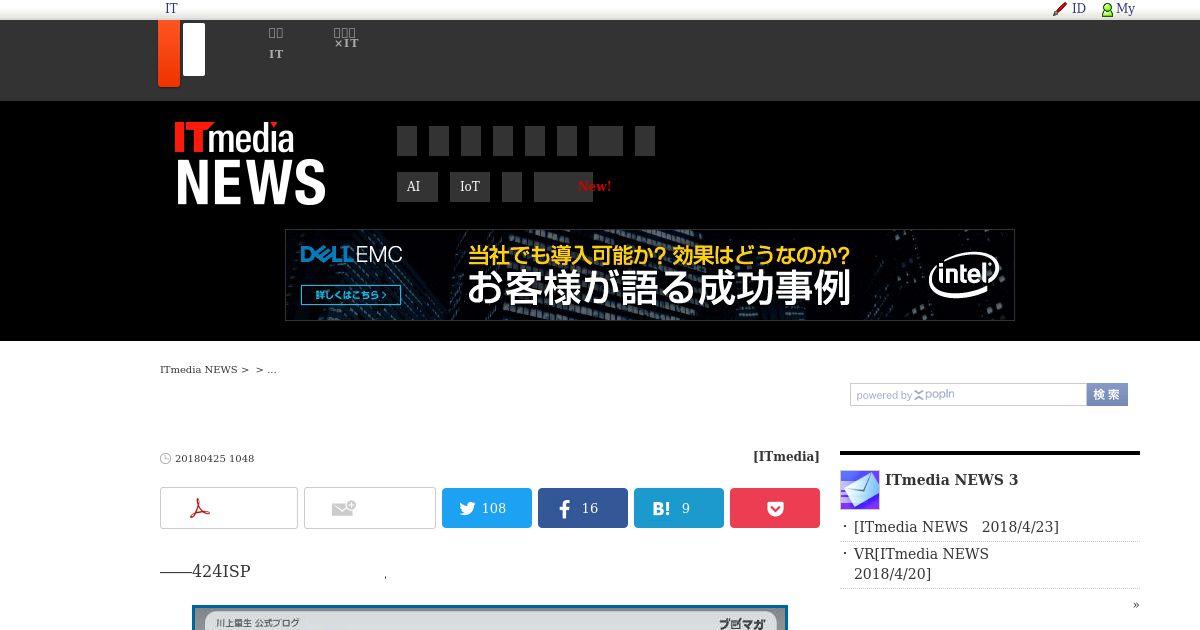Focus the popIn search input field
The width and height of the screenshot is (1200, 630).
[x=968, y=395]
